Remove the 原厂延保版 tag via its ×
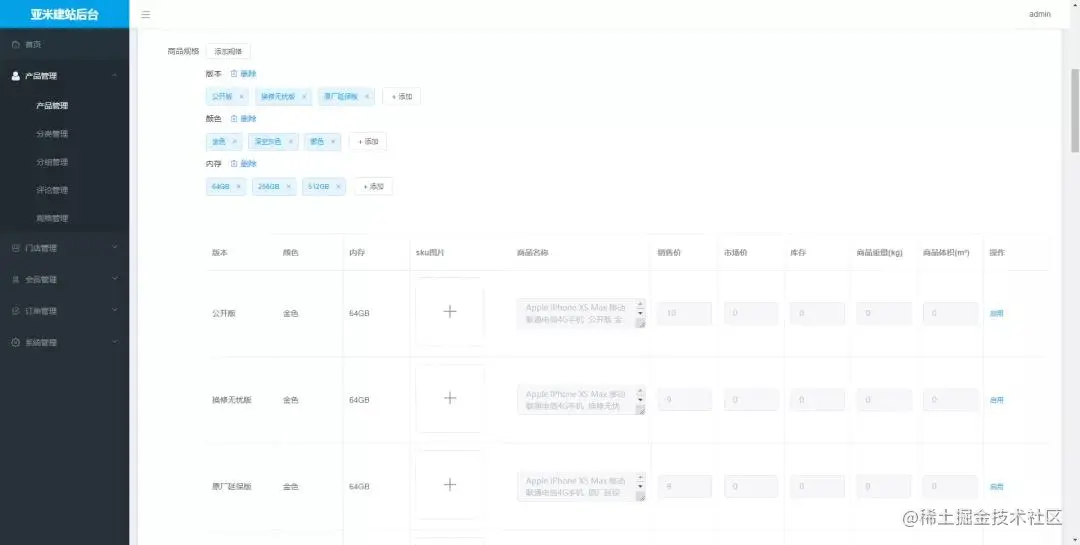1080x545 pixels. pos(367,96)
